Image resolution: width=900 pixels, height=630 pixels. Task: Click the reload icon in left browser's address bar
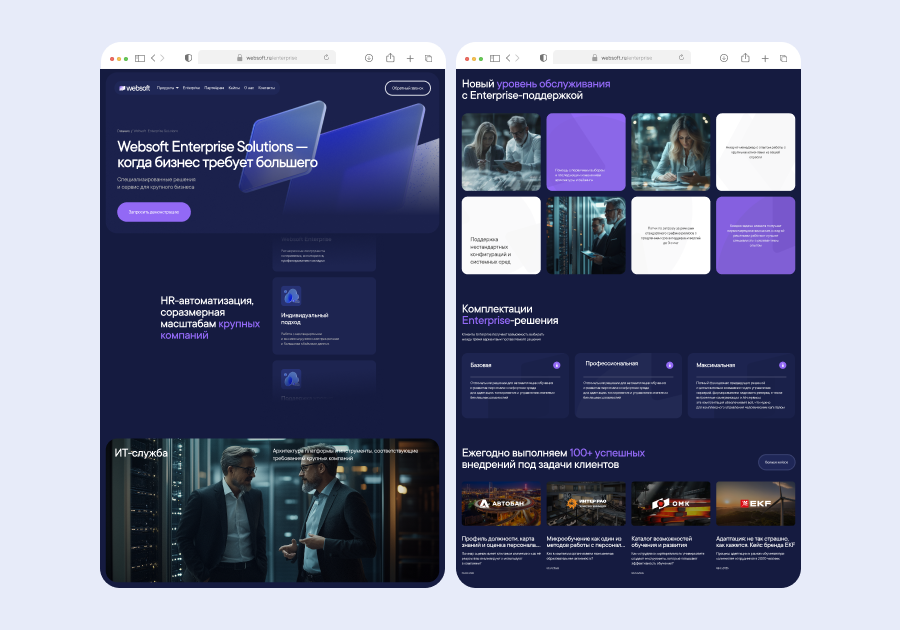coord(326,58)
